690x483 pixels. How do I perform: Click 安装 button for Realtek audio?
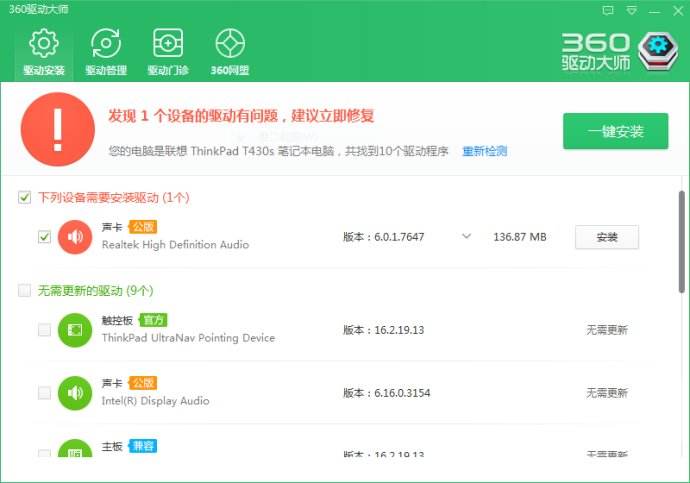(606, 237)
